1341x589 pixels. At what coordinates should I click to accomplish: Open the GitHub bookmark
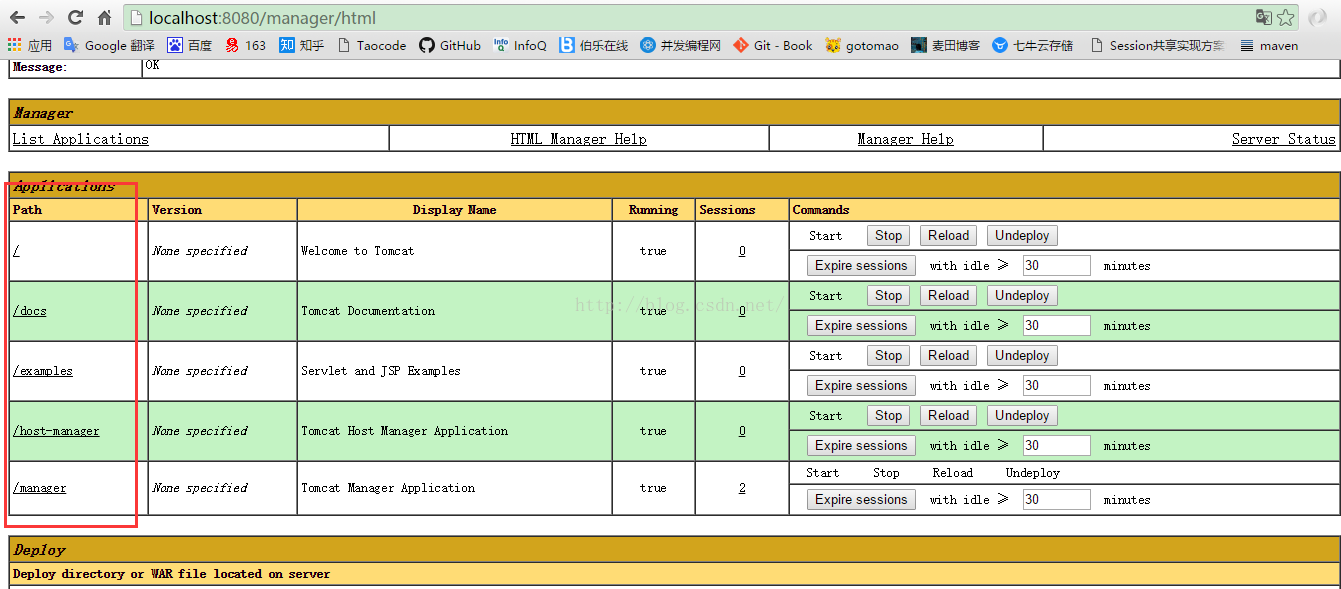pos(450,45)
